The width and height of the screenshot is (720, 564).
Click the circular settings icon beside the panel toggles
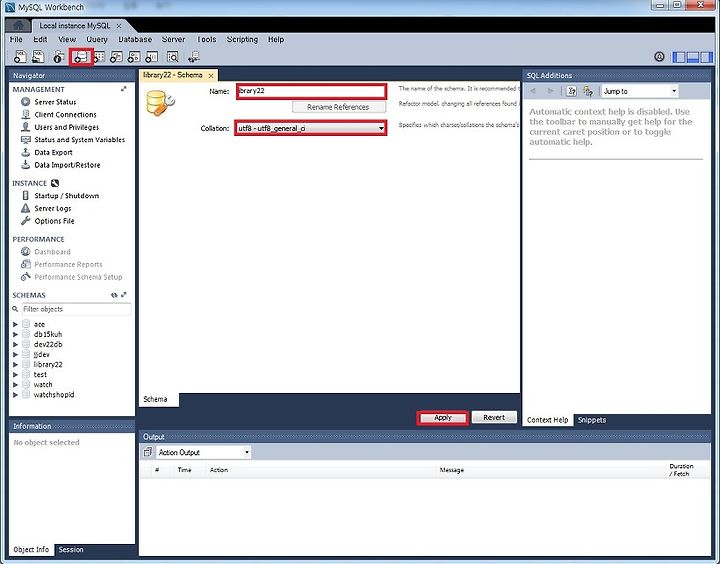pyautogui.click(x=659, y=56)
